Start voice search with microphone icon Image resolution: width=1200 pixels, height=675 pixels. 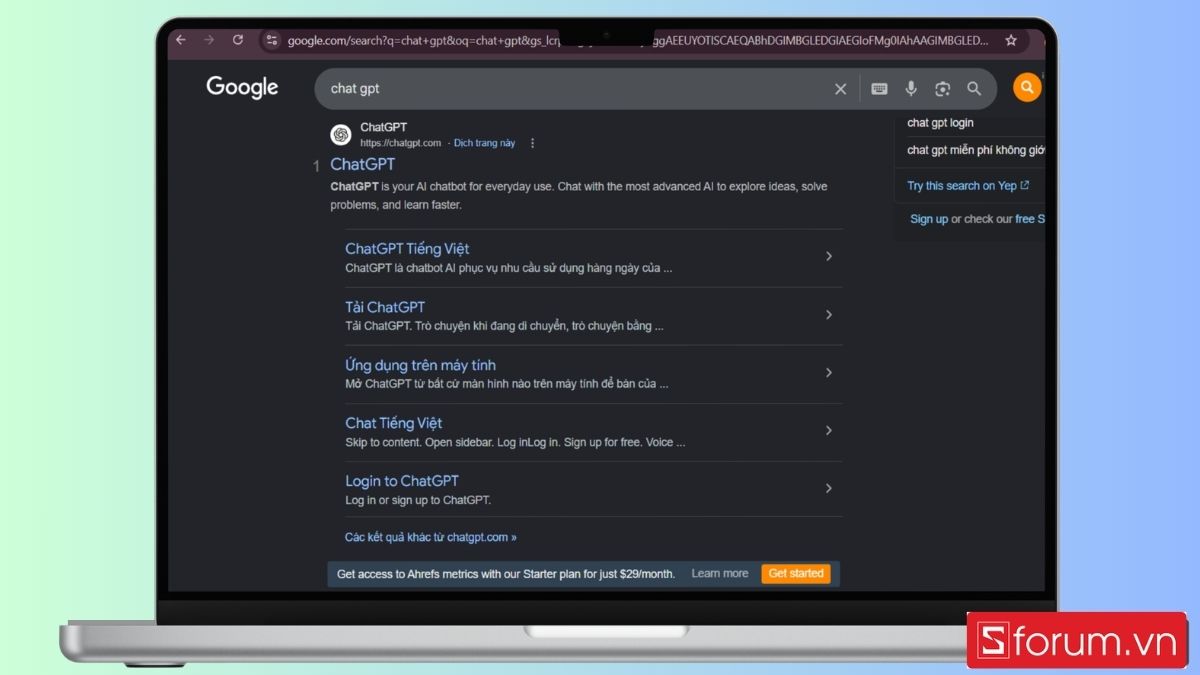pos(911,89)
